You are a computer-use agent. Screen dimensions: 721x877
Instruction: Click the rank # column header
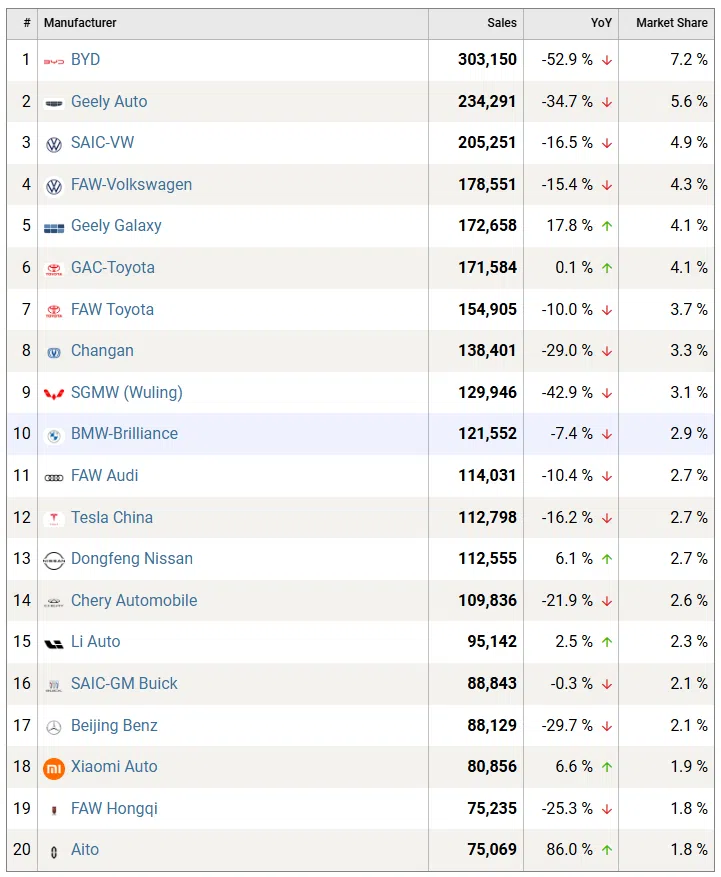27,23
